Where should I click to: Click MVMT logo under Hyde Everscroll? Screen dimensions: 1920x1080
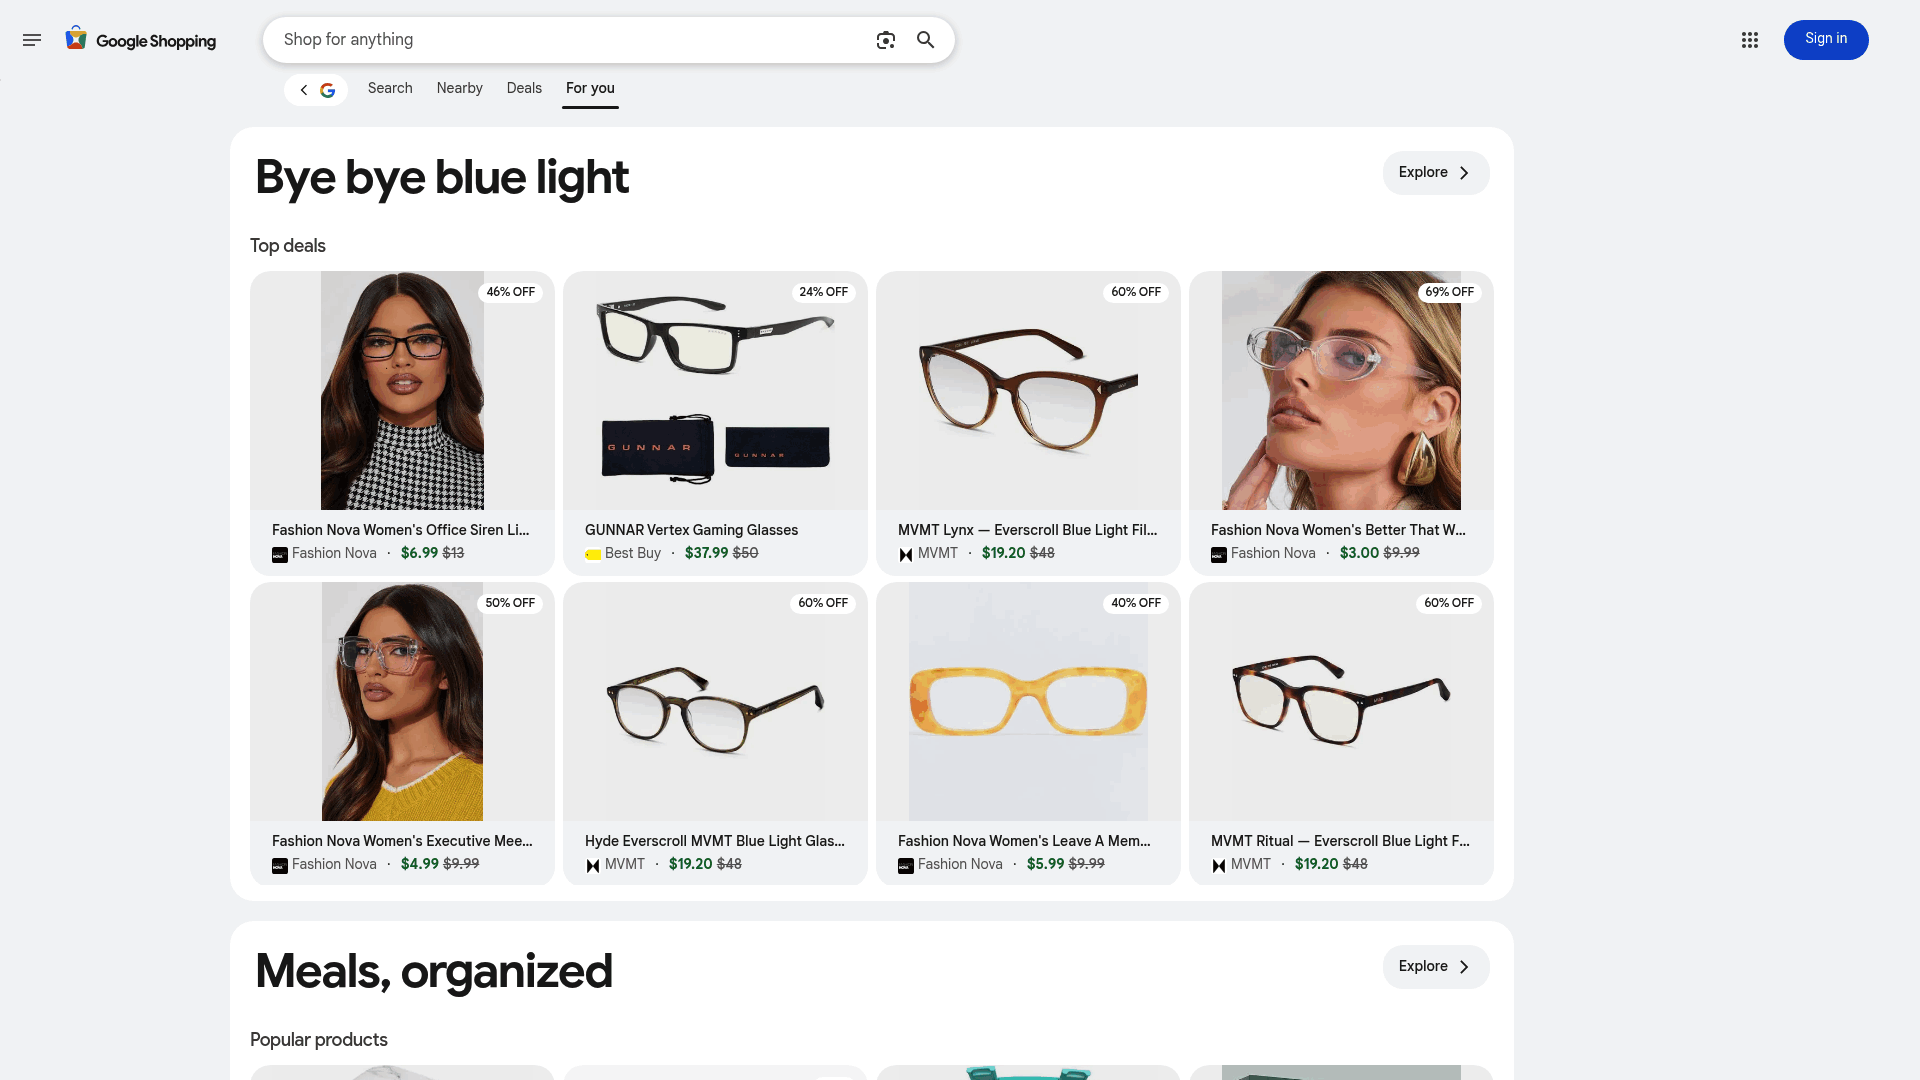pyautogui.click(x=593, y=866)
